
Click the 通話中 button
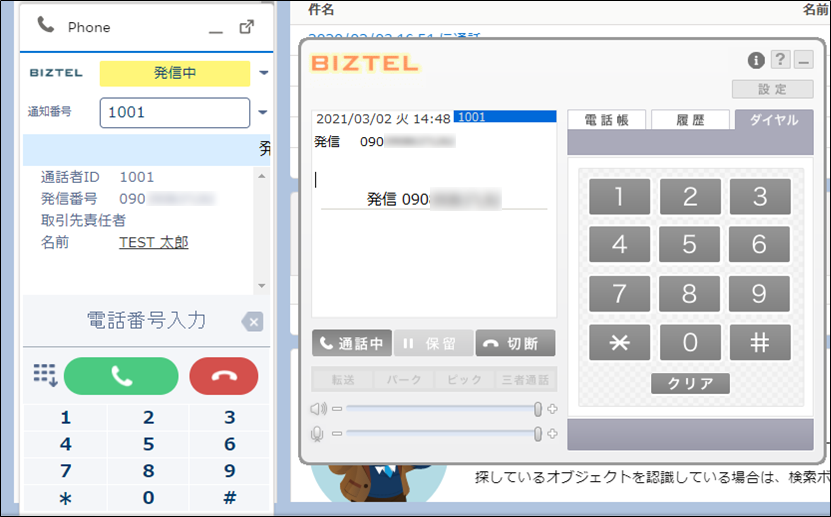click(x=352, y=343)
